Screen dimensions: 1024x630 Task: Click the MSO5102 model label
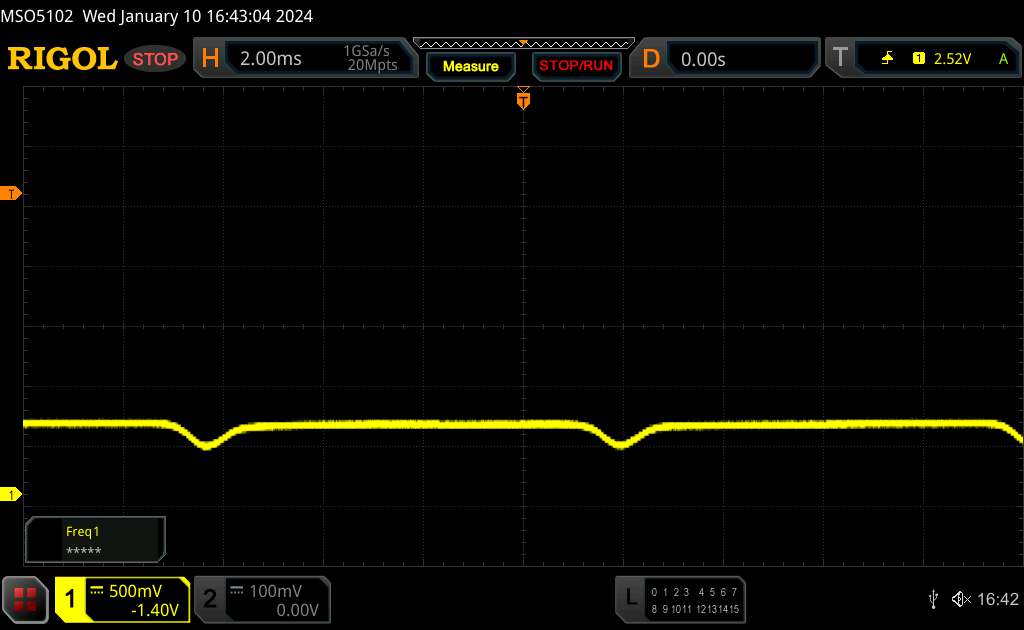[37, 16]
